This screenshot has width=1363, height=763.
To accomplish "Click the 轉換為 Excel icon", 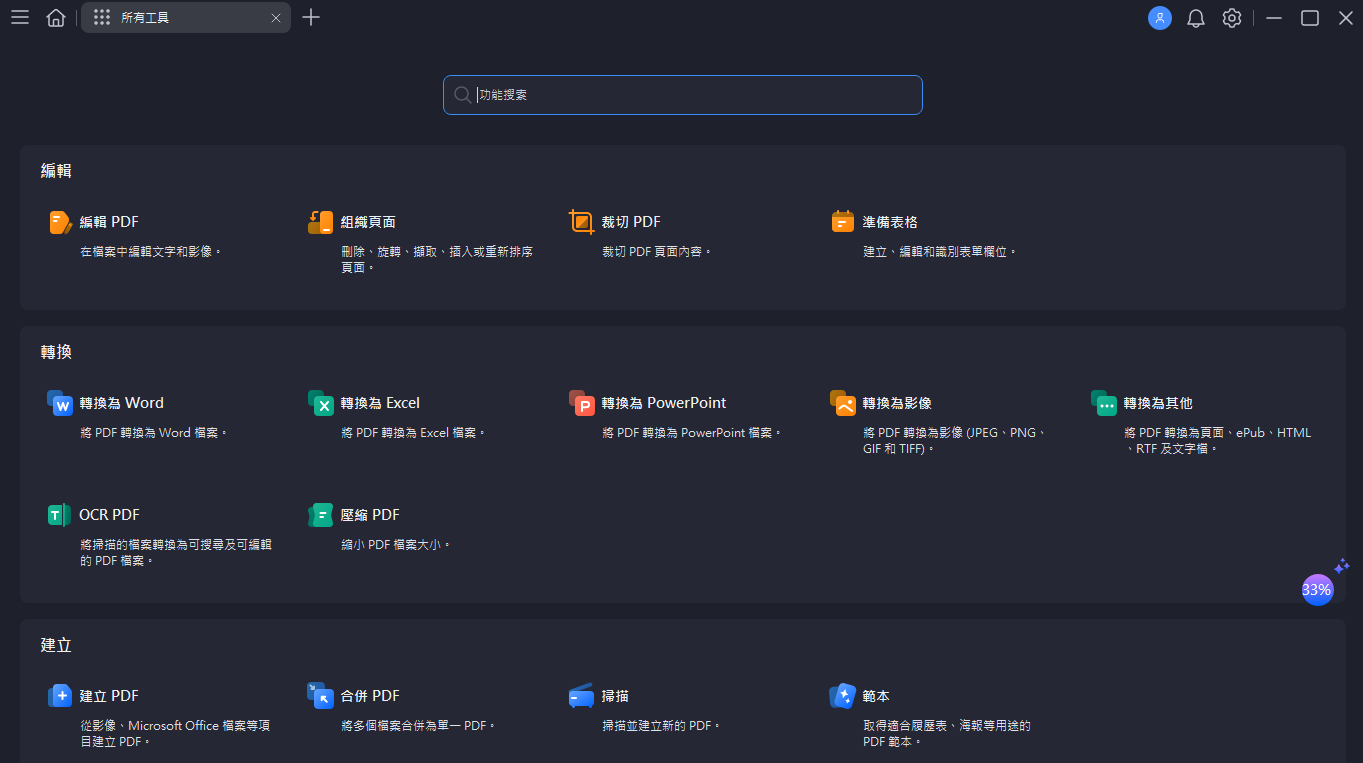I will 321,403.
